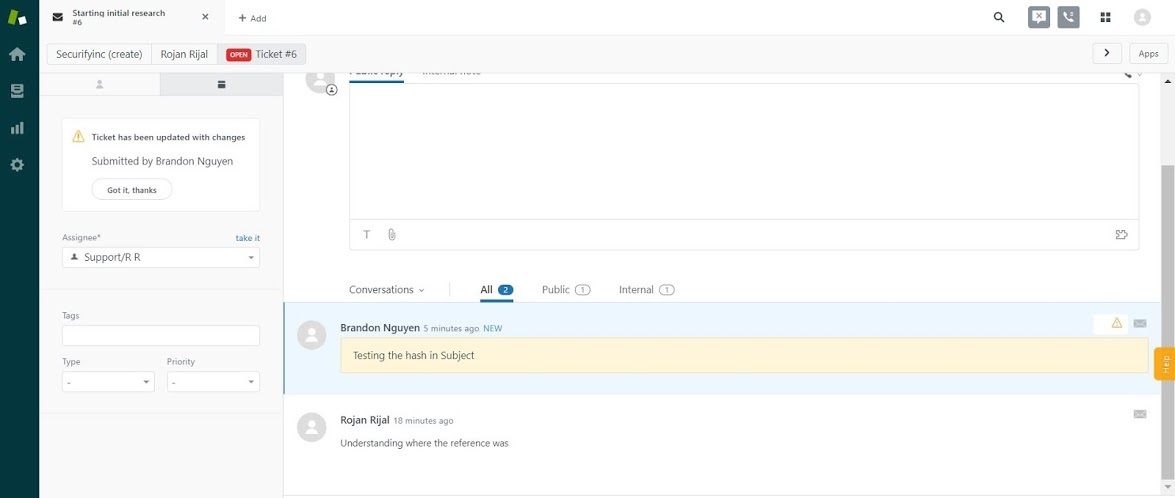Toggle the text formatting T icon

(366, 234)
